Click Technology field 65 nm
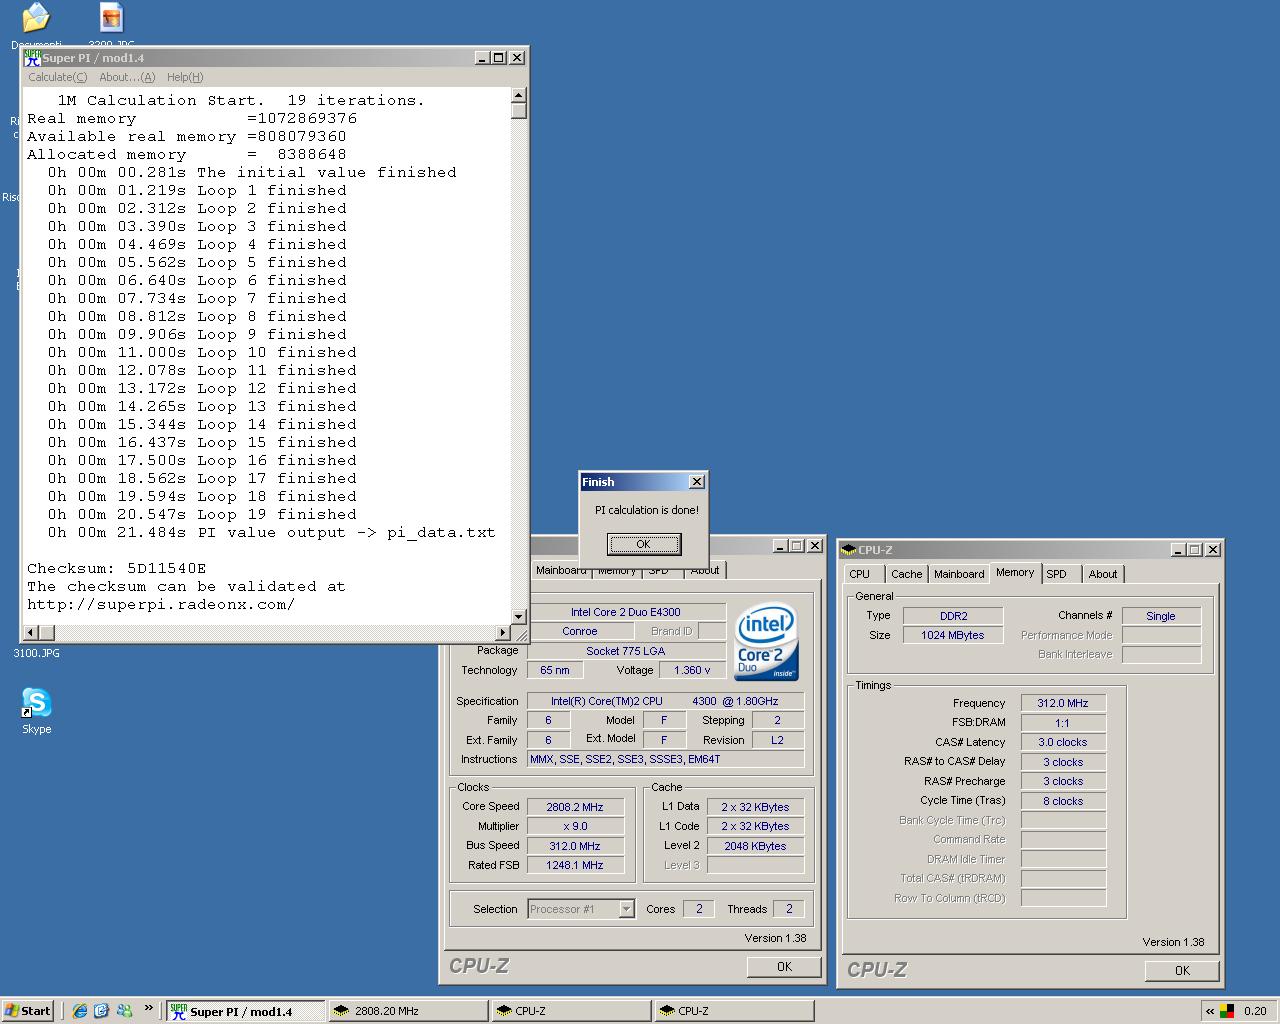Image resolution: width=1280 pixels, height=1024 pixels. point(555,670)
